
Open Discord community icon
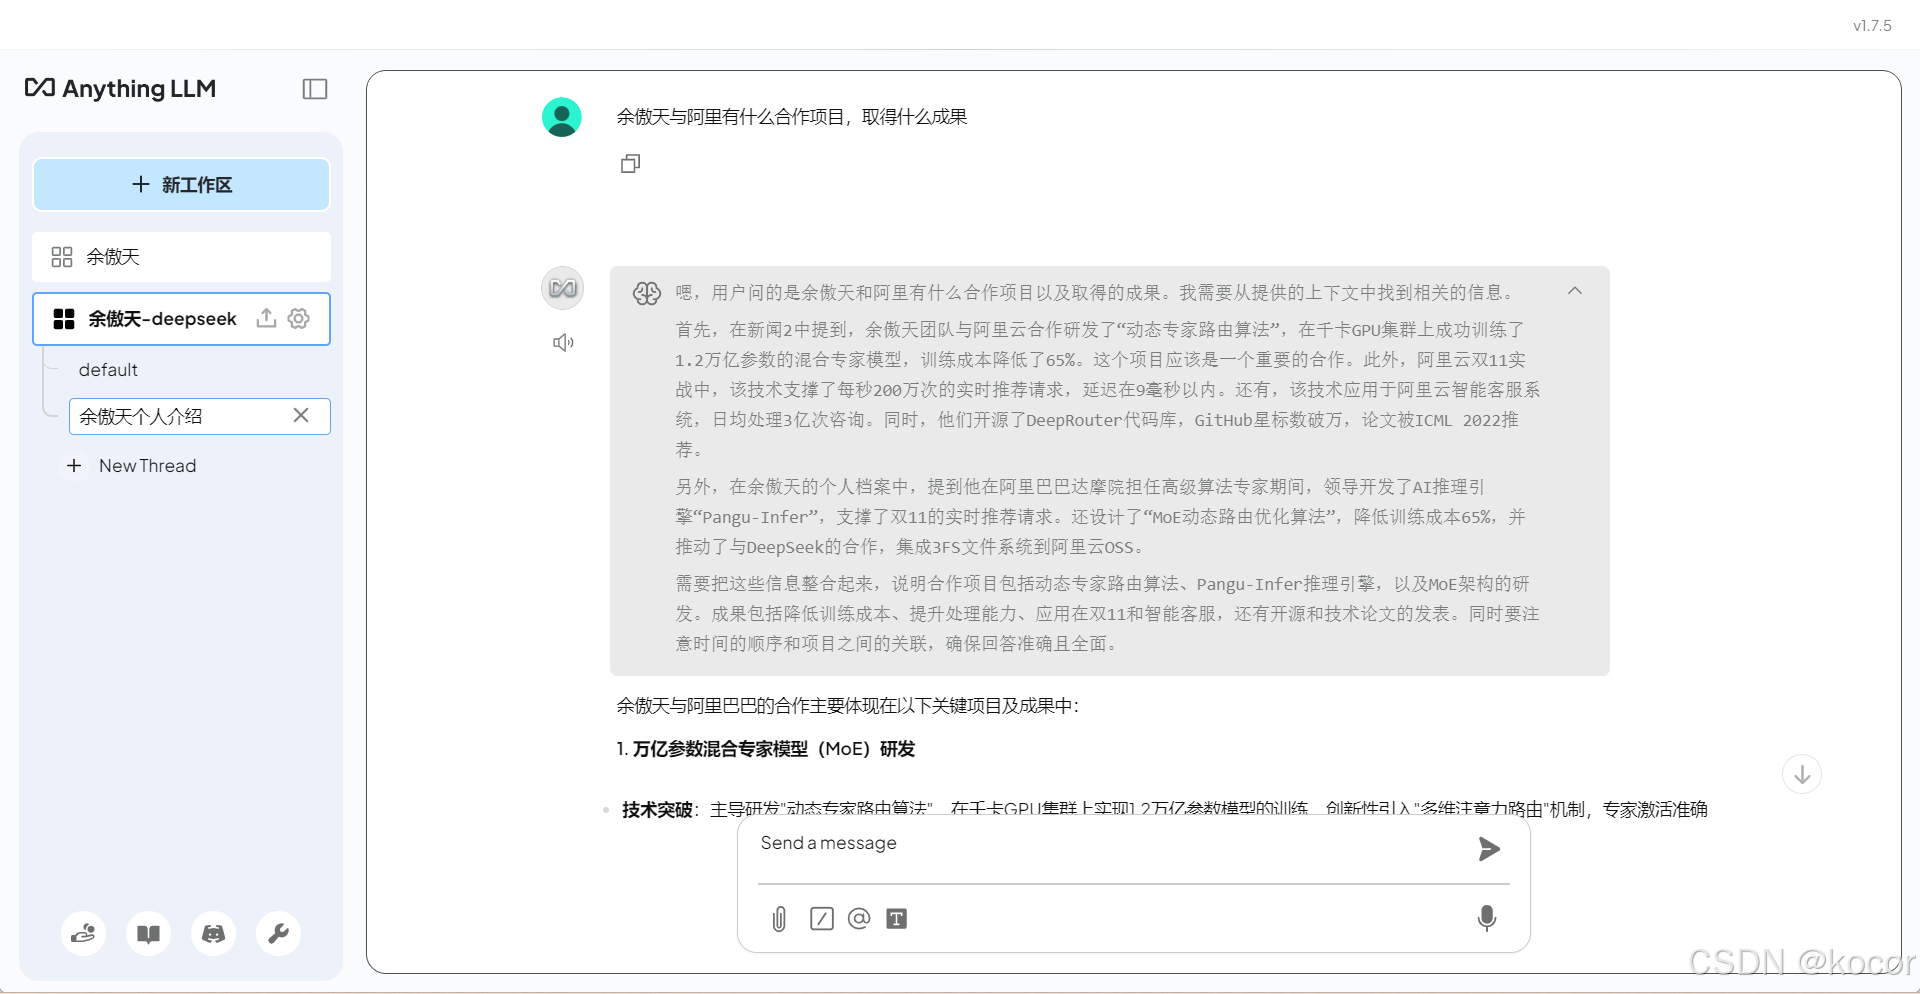pyautogui.click(x=213, y=934)
